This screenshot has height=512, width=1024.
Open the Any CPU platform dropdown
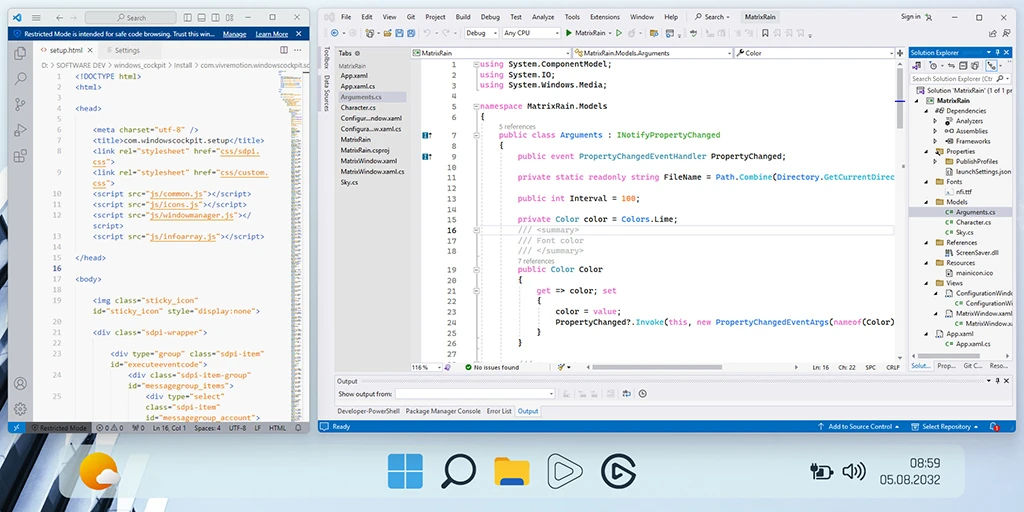coord(530,33)
